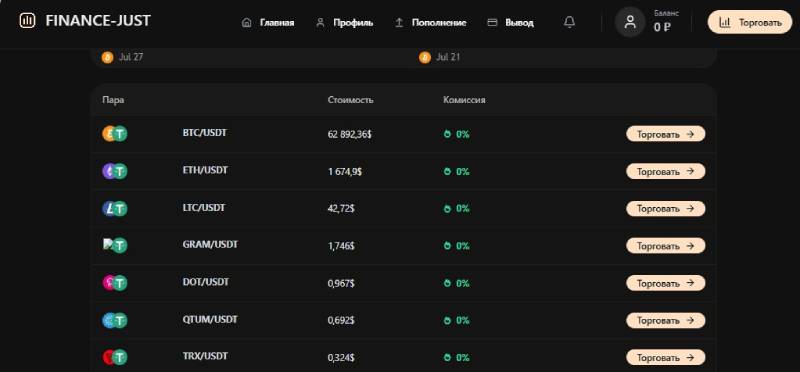
Task: Open the user avatar icon
Action: coord(630,22)
